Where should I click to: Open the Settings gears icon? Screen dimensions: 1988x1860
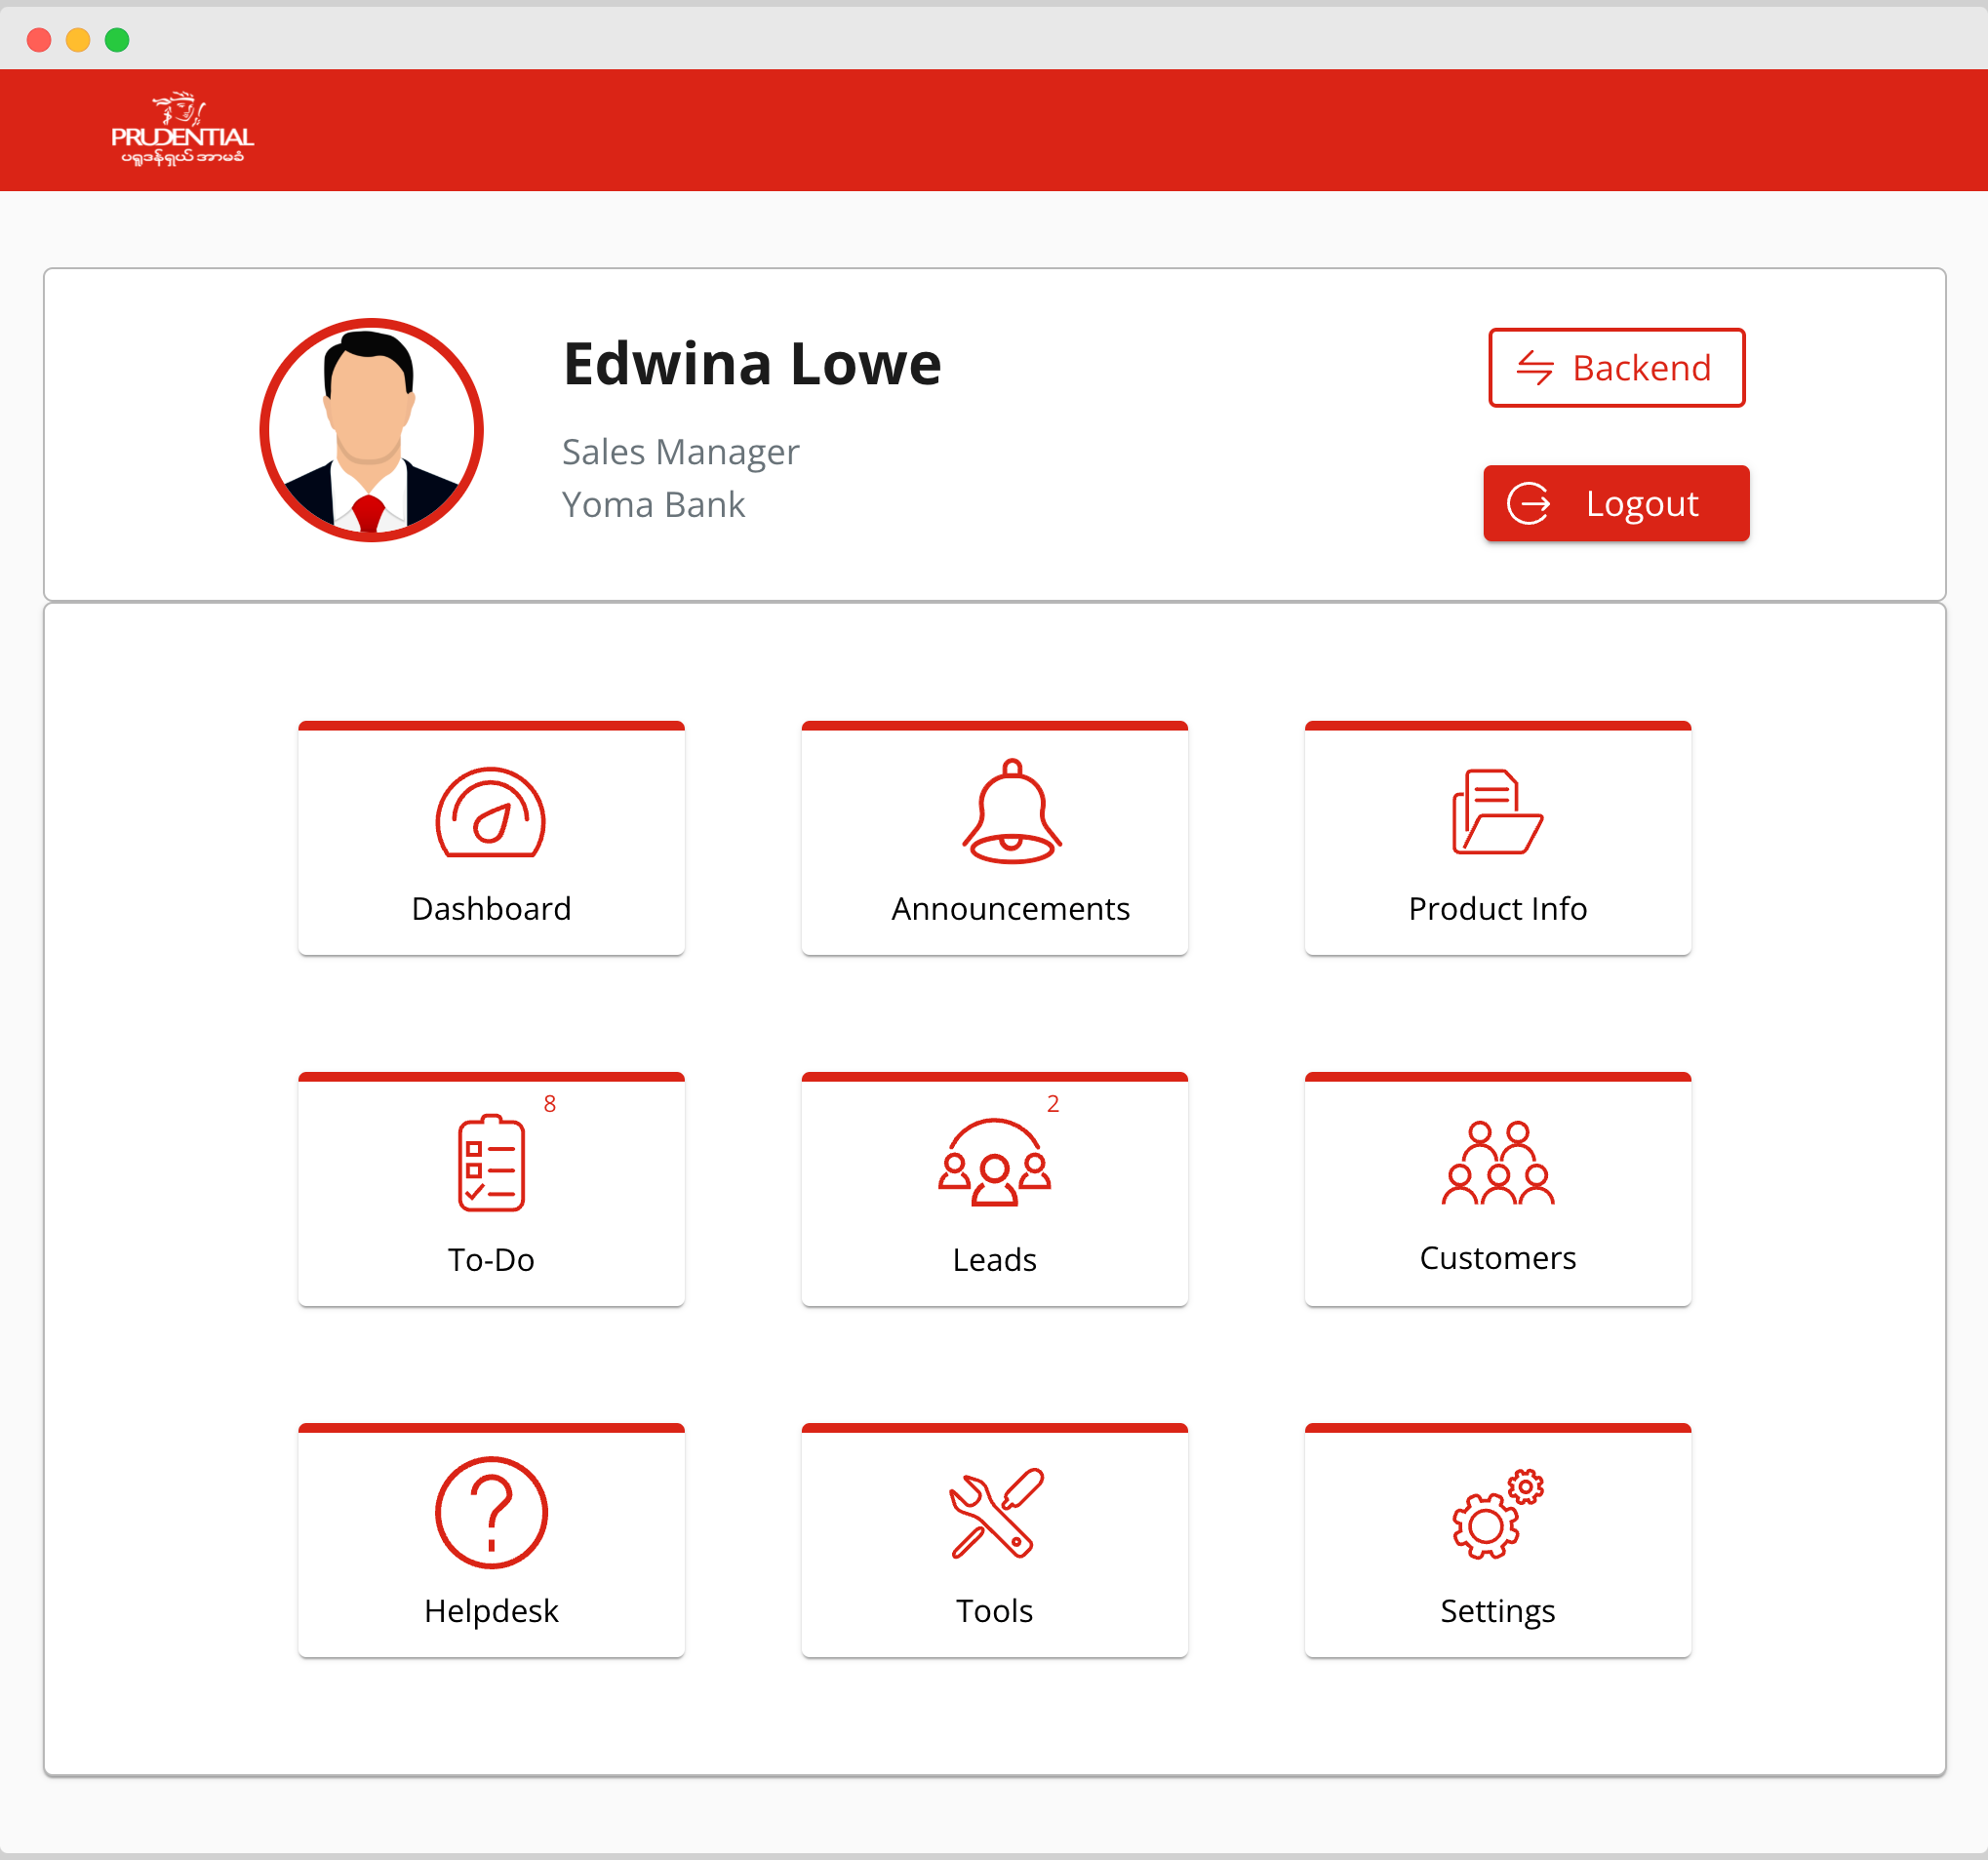coord(1497,1513)
